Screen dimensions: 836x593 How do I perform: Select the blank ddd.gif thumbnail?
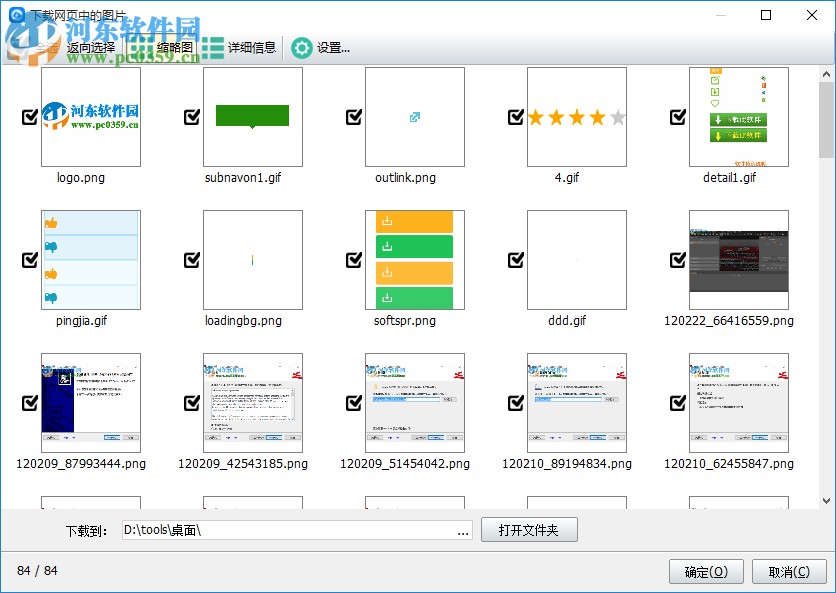577,260
